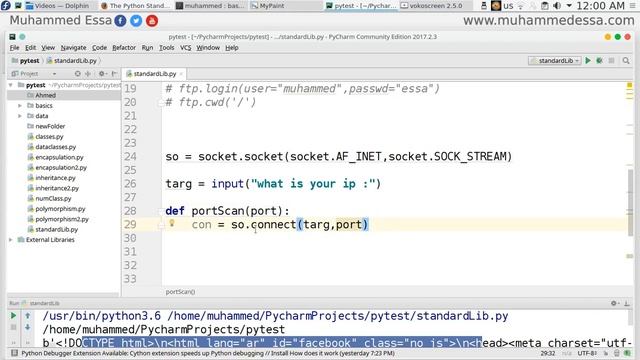The height and width of the screenshot is (360, 640).
Task: Click collapse-all icon in Project panel header
Action: [x=88, y=73]
